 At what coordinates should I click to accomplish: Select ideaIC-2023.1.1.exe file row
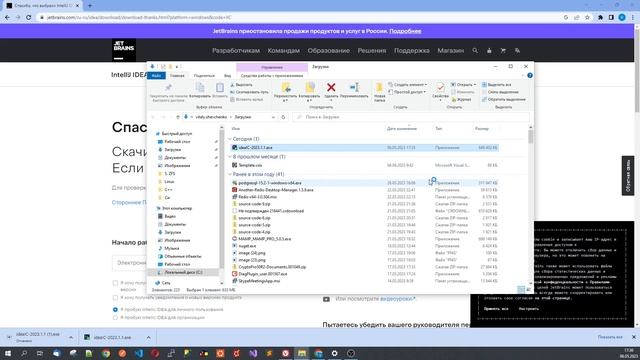point(364,148)
